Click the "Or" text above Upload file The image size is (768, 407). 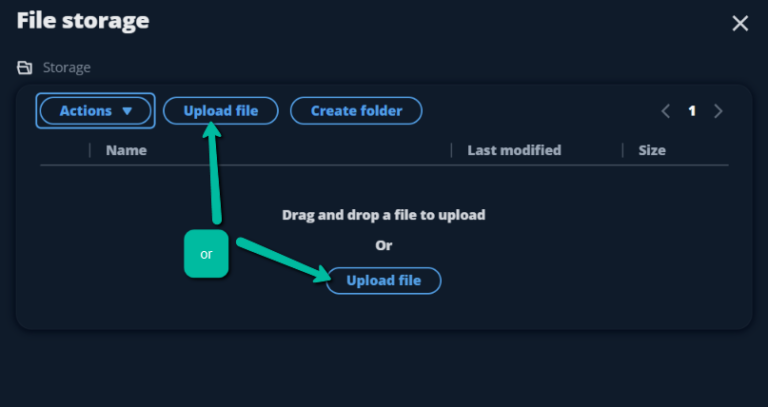[384, 245]
